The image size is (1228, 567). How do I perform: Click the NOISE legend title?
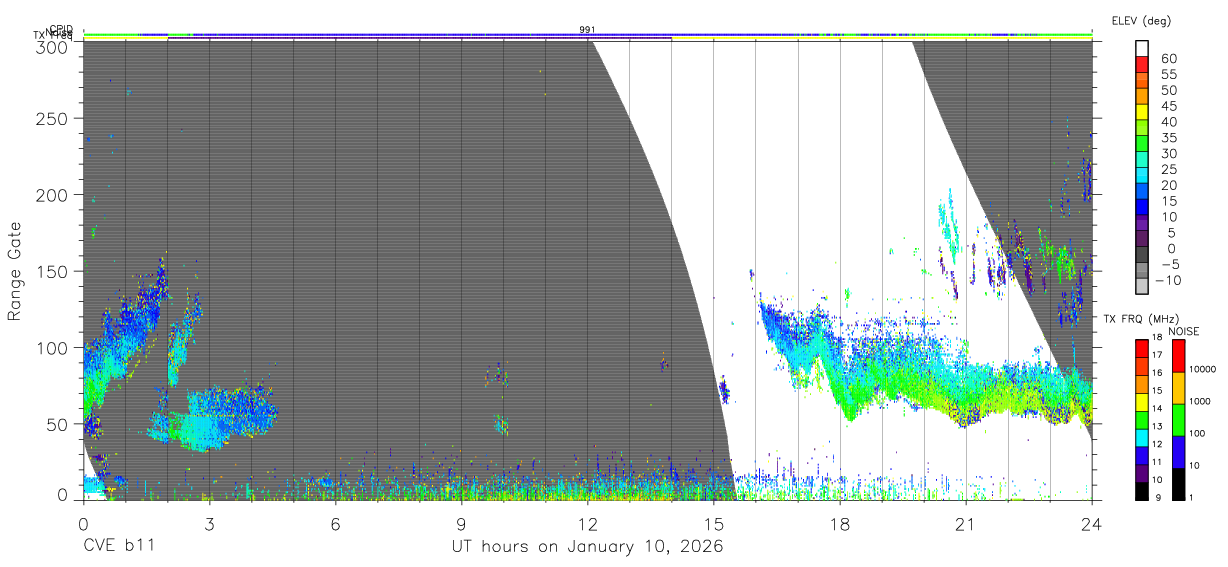tap(1183, 331)
